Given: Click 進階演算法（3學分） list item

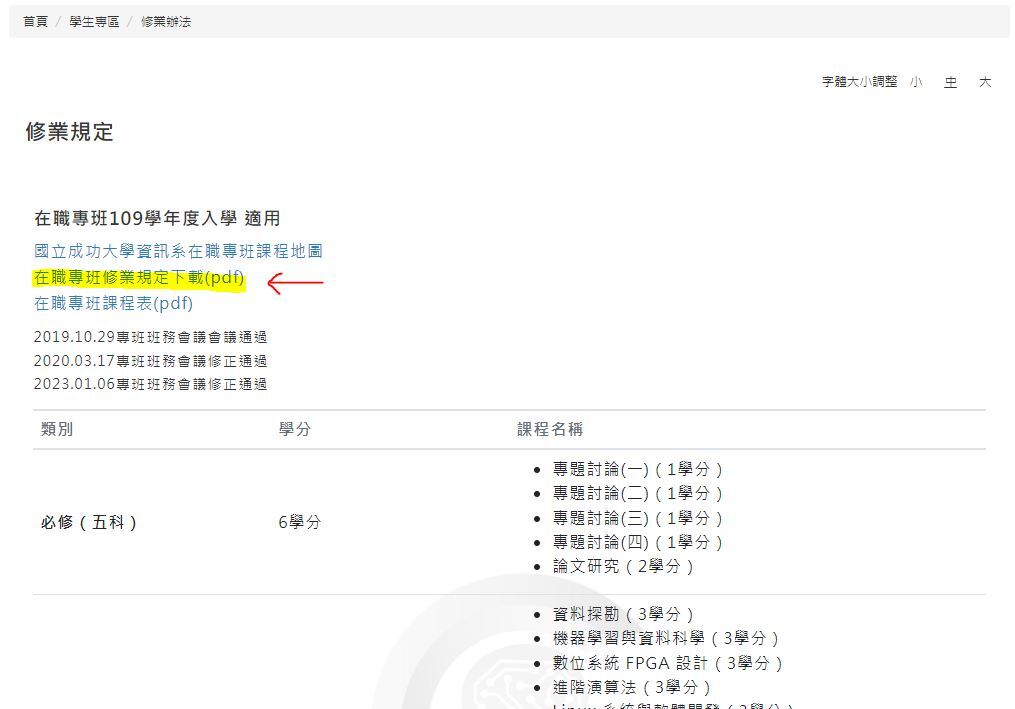Looking at the screenshot, I should click(x=632, y=687).
